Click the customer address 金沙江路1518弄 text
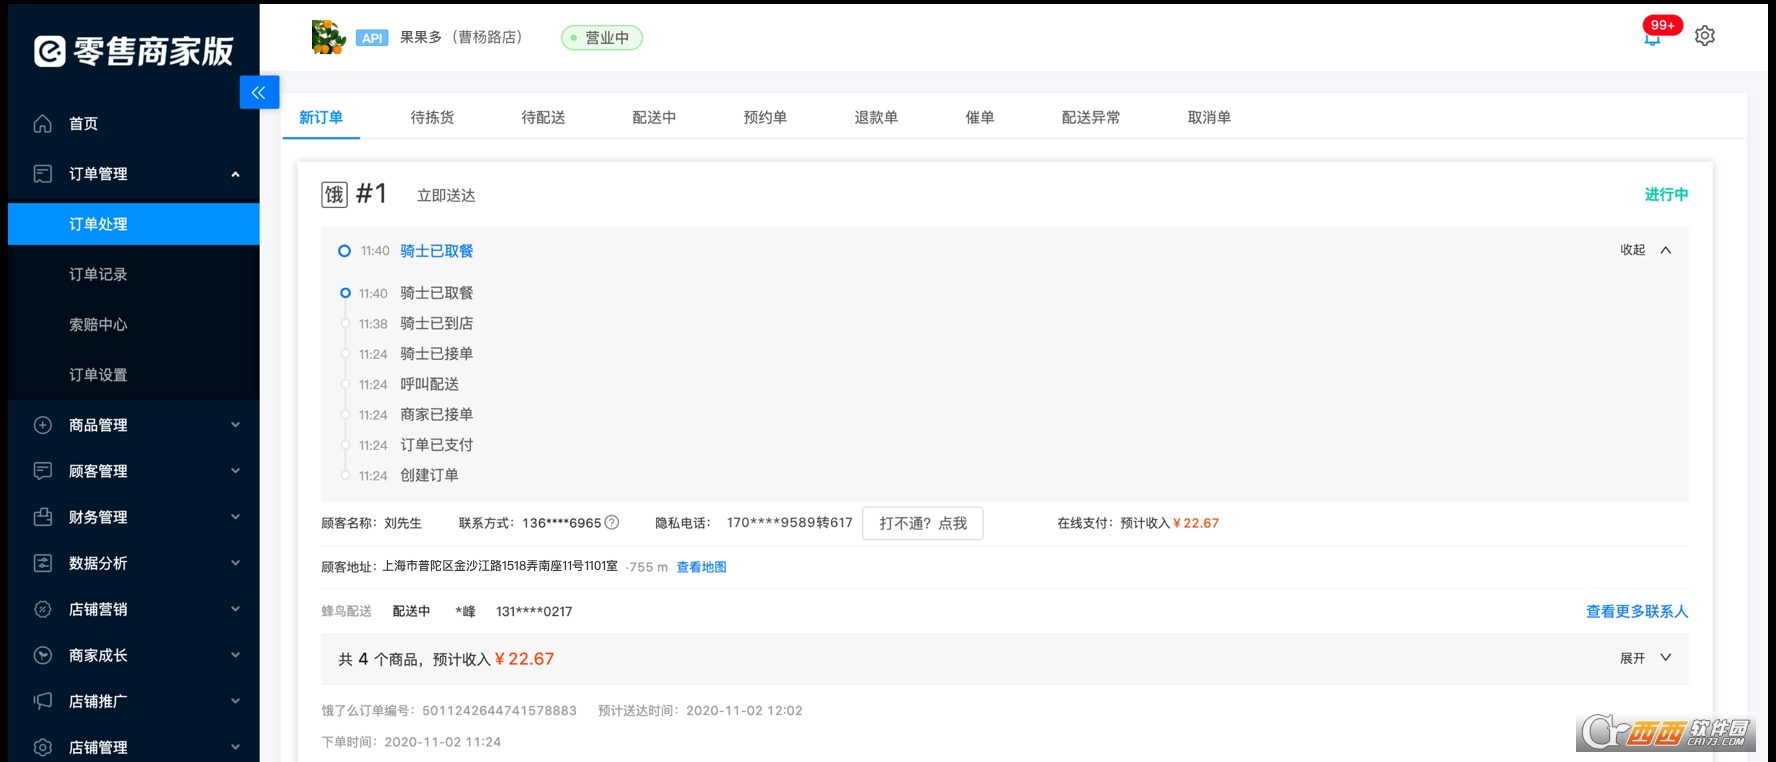This screenshot has height=762, width=1776. pos(500,566)
